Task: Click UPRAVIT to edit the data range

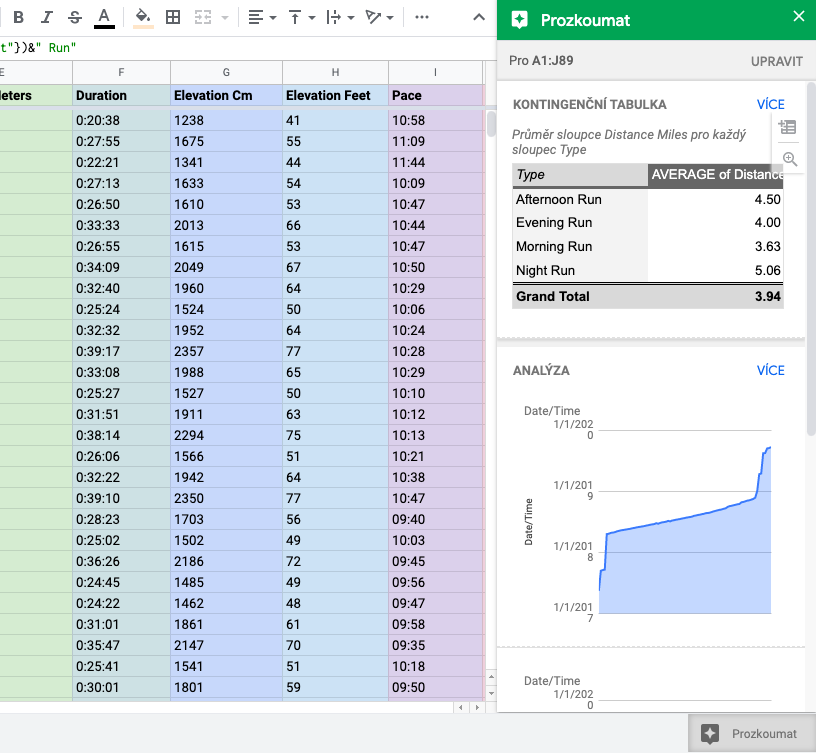Action: pyautogui.click(x=776, y=61)
